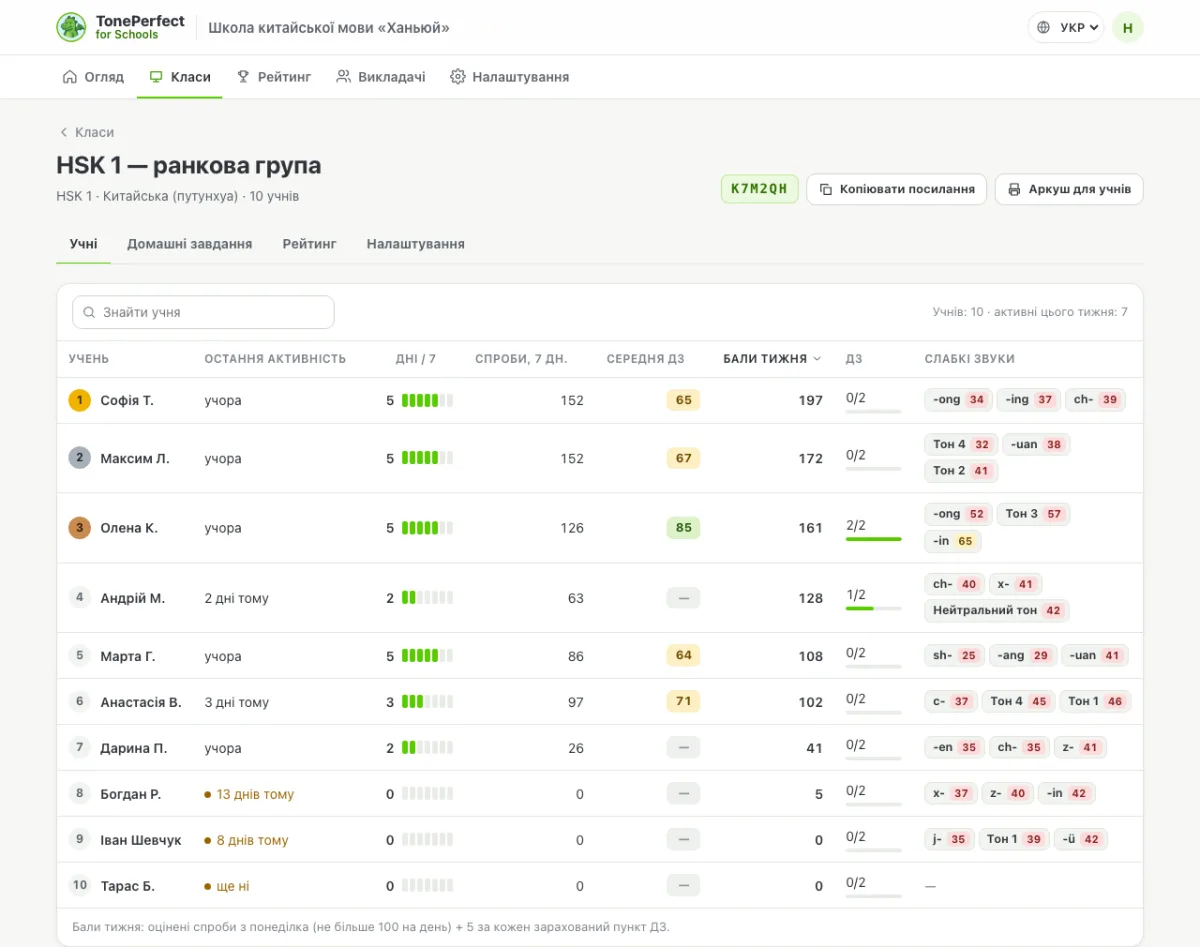1200x947 pixels.
Task: Click Аркуш для учнів button
Action: (1069, 189)
